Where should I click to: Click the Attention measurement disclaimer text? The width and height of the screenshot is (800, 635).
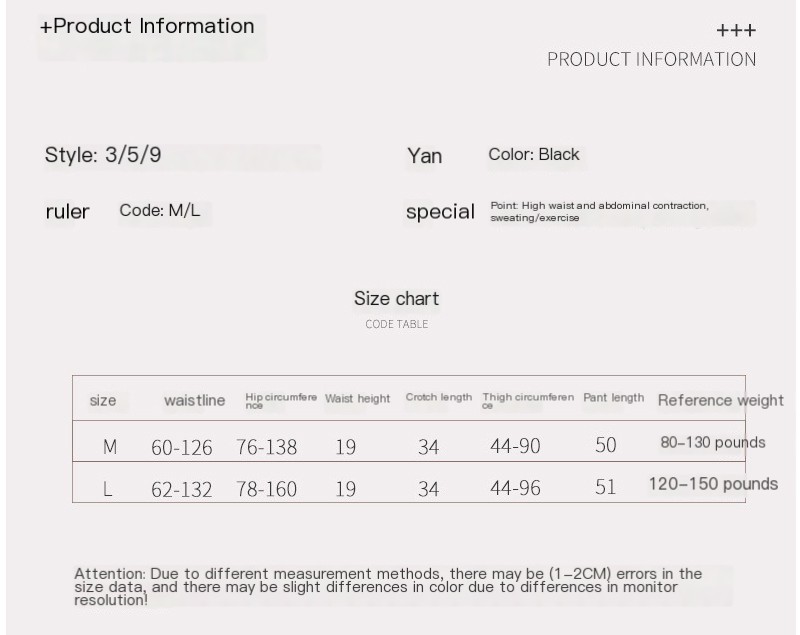[388, 587]
